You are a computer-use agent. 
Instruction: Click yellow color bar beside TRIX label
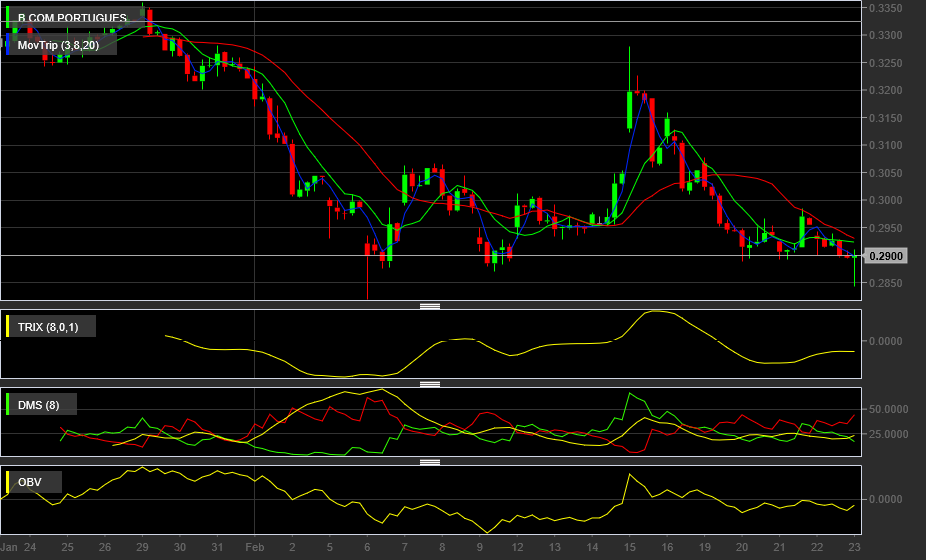(9, 326)
